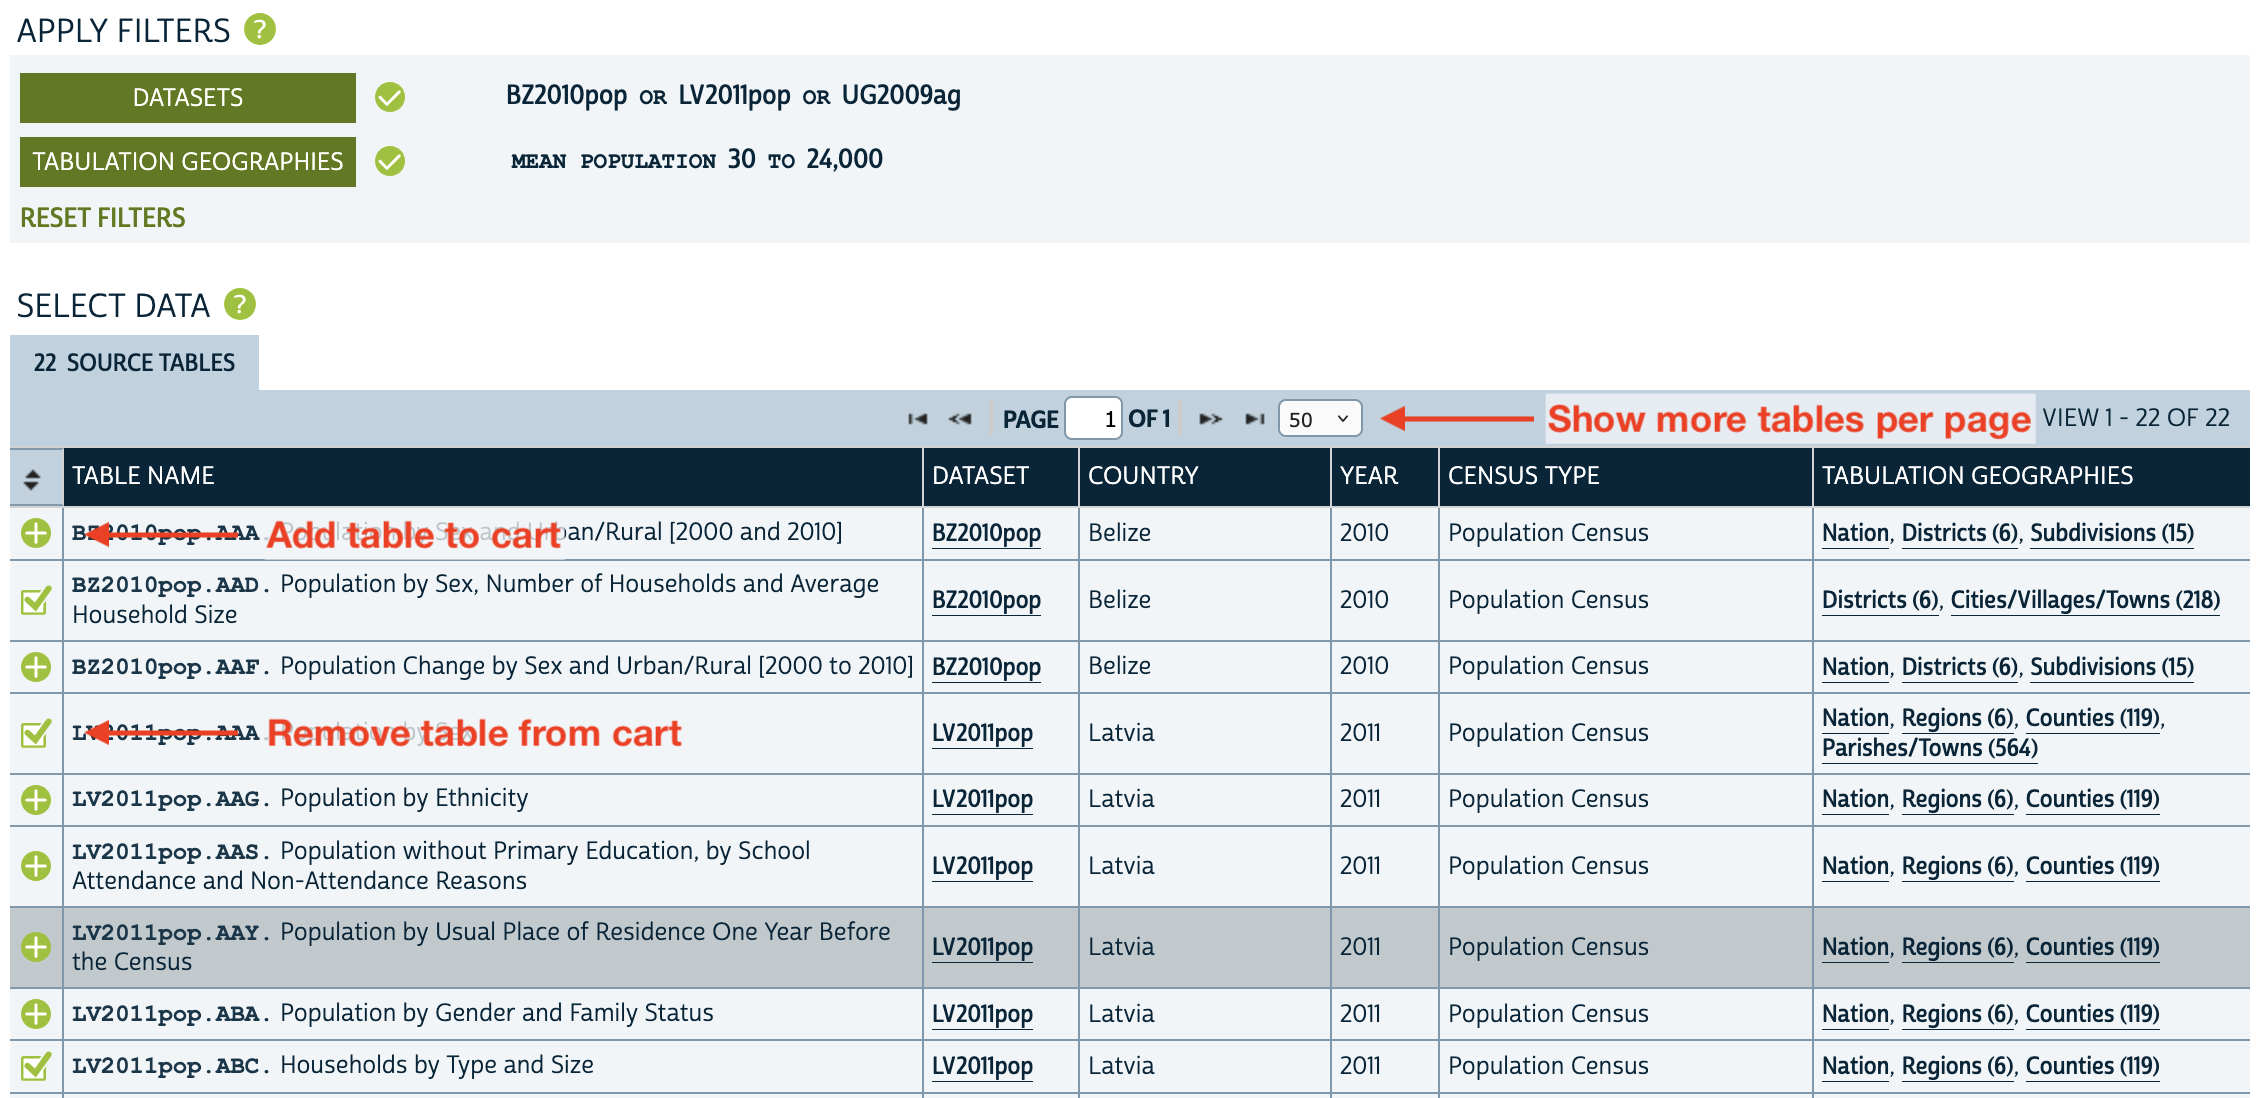This screenshot has height=1098, width=2260.
Task: Select 'Population by Gender and Family Status' text
Action: tap(497, 1013)
